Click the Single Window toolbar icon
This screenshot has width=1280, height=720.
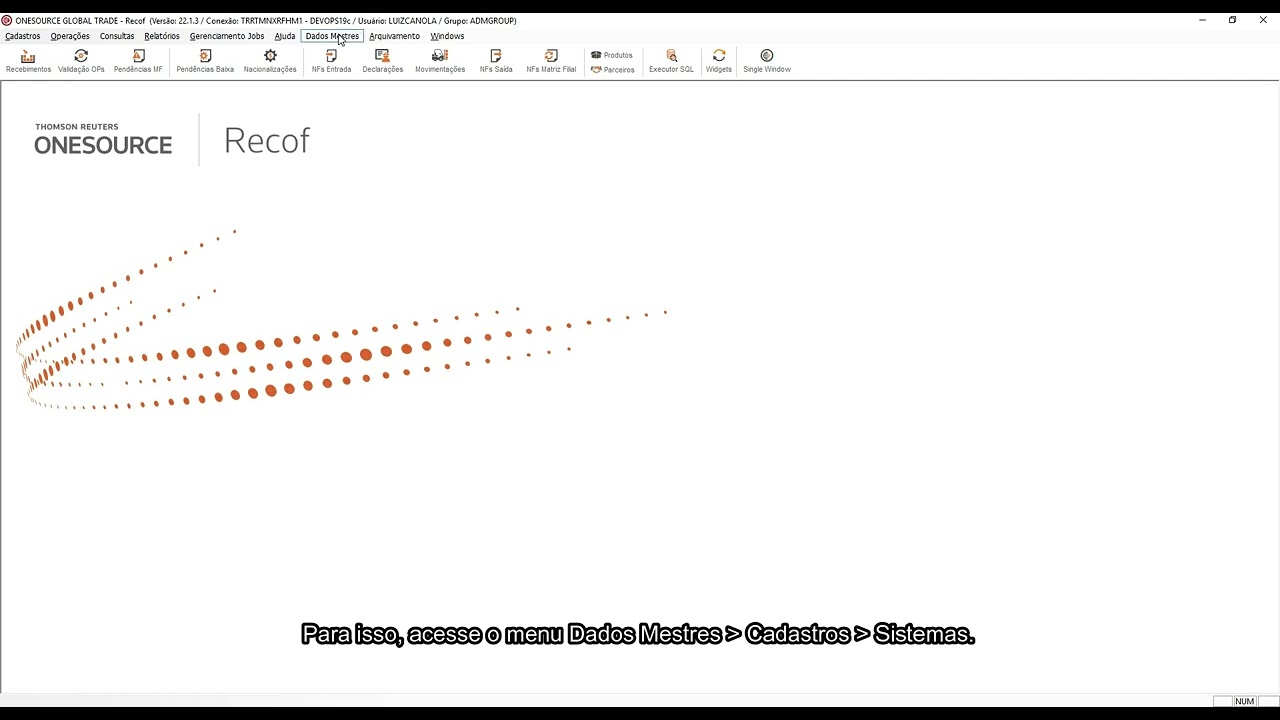pyautogui.click(x=767, y=61)
